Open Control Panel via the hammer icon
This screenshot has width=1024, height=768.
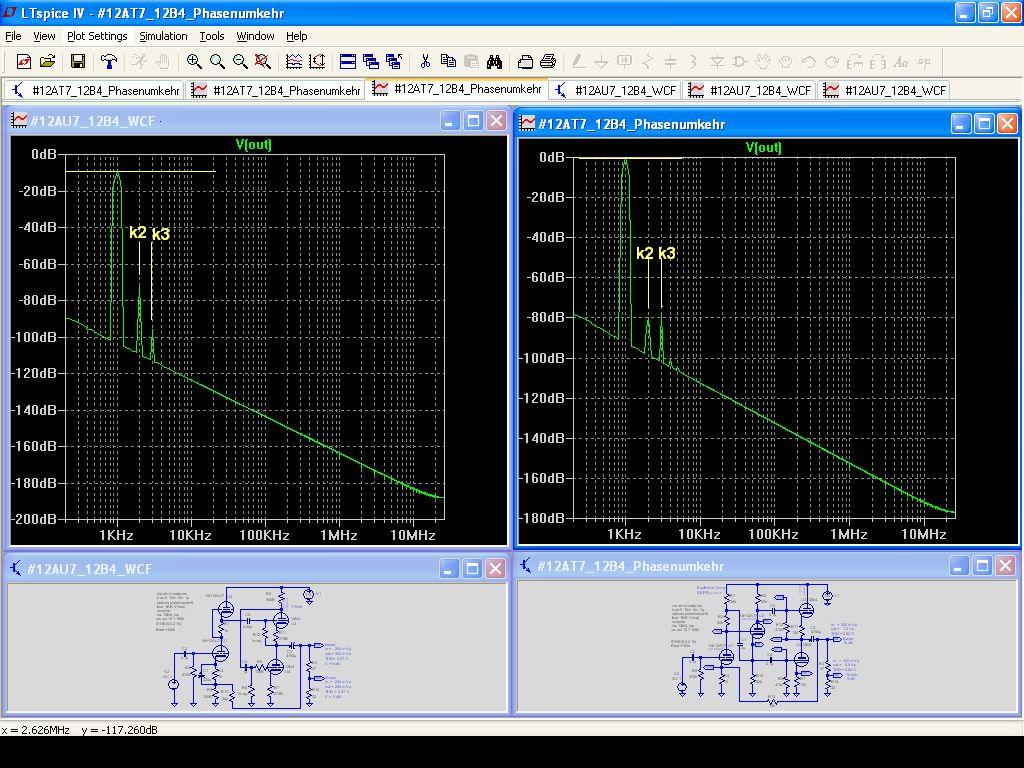coord(109,62)
